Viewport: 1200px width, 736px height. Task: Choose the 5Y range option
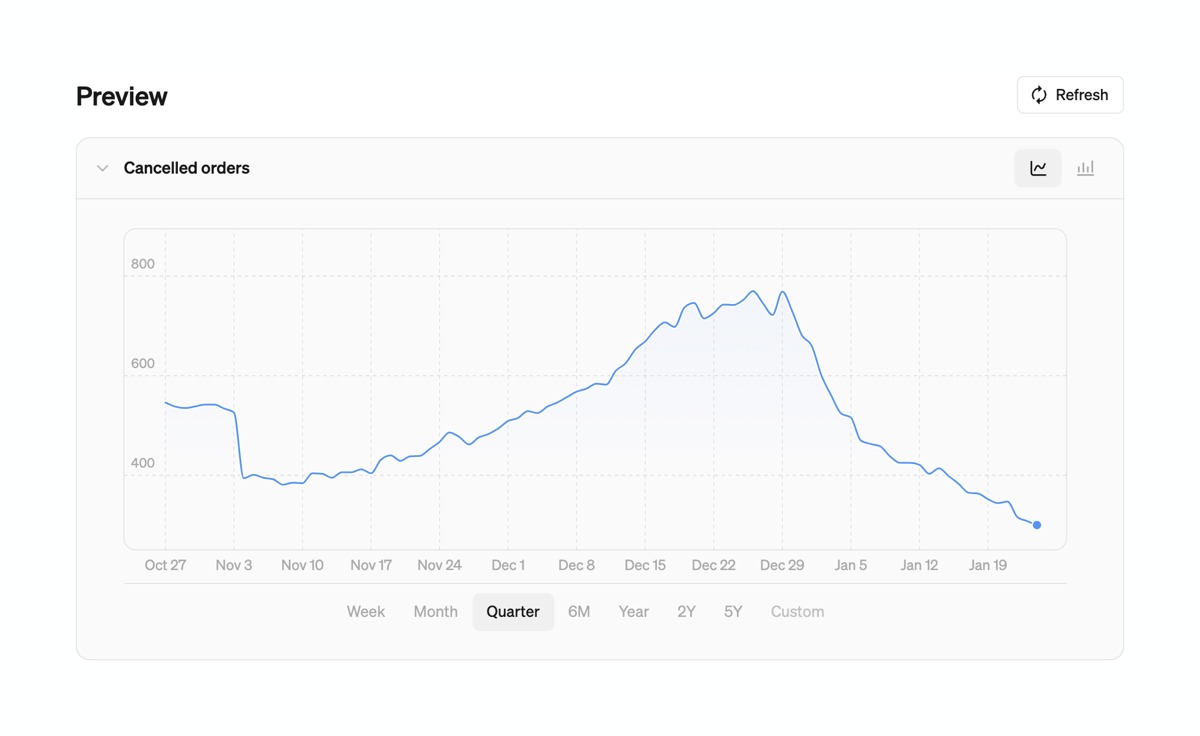pyautogui.click(x=733, y=611)
